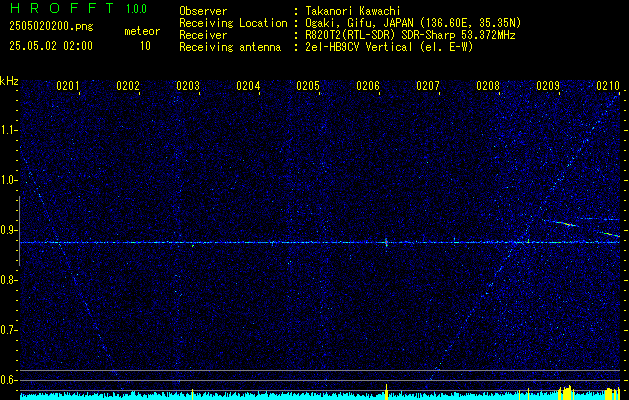The width and height of the screenshot is (629, 400).
Task: Click the Receiver field label
Action: (203, 35)
